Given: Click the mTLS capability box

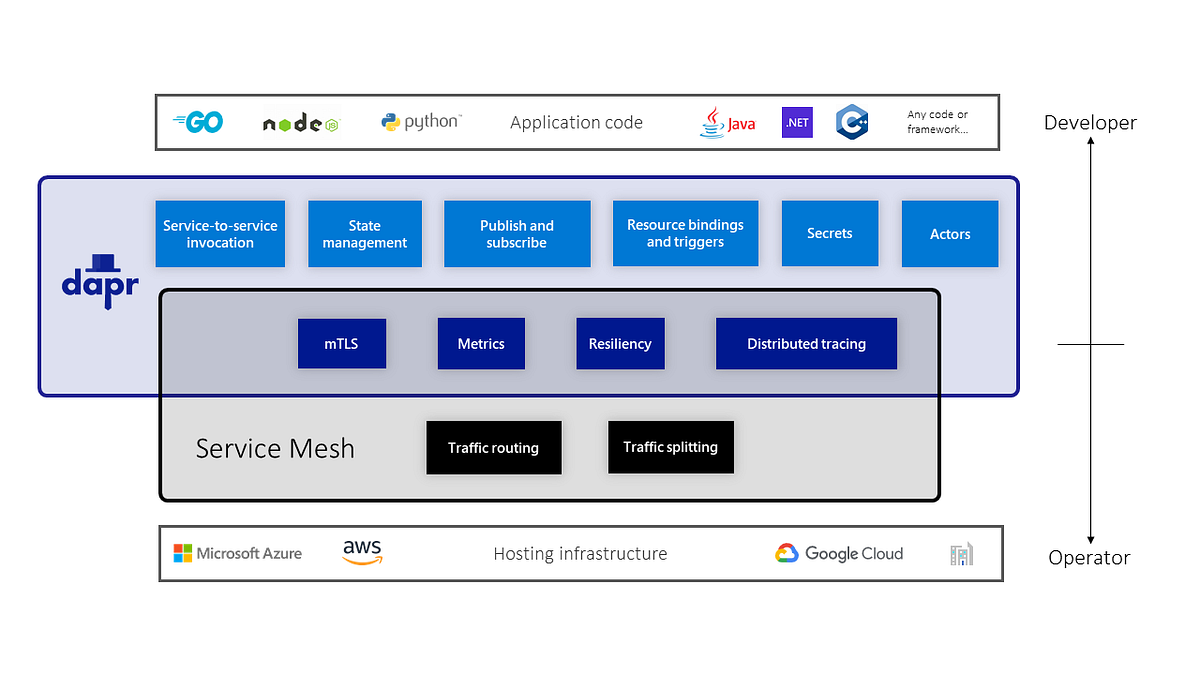Looking at the screenshot, I should [342, 343].
